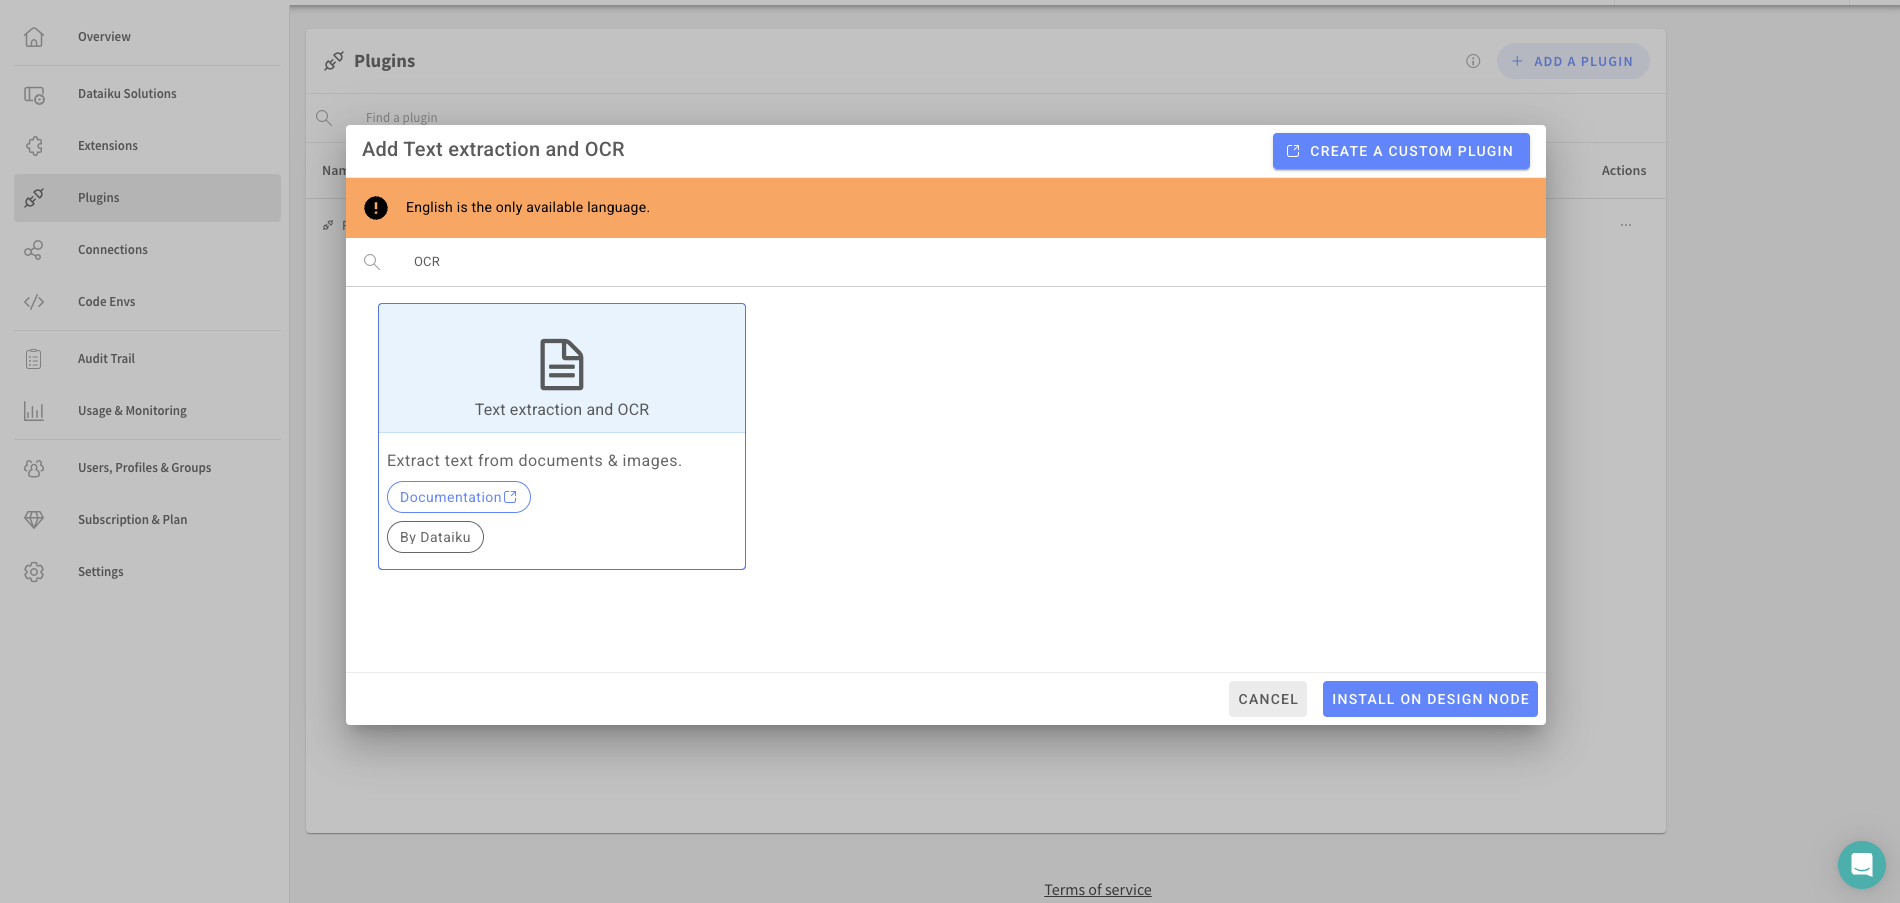
Task: Select Connections in the sidebar
Action: [113, 250]
